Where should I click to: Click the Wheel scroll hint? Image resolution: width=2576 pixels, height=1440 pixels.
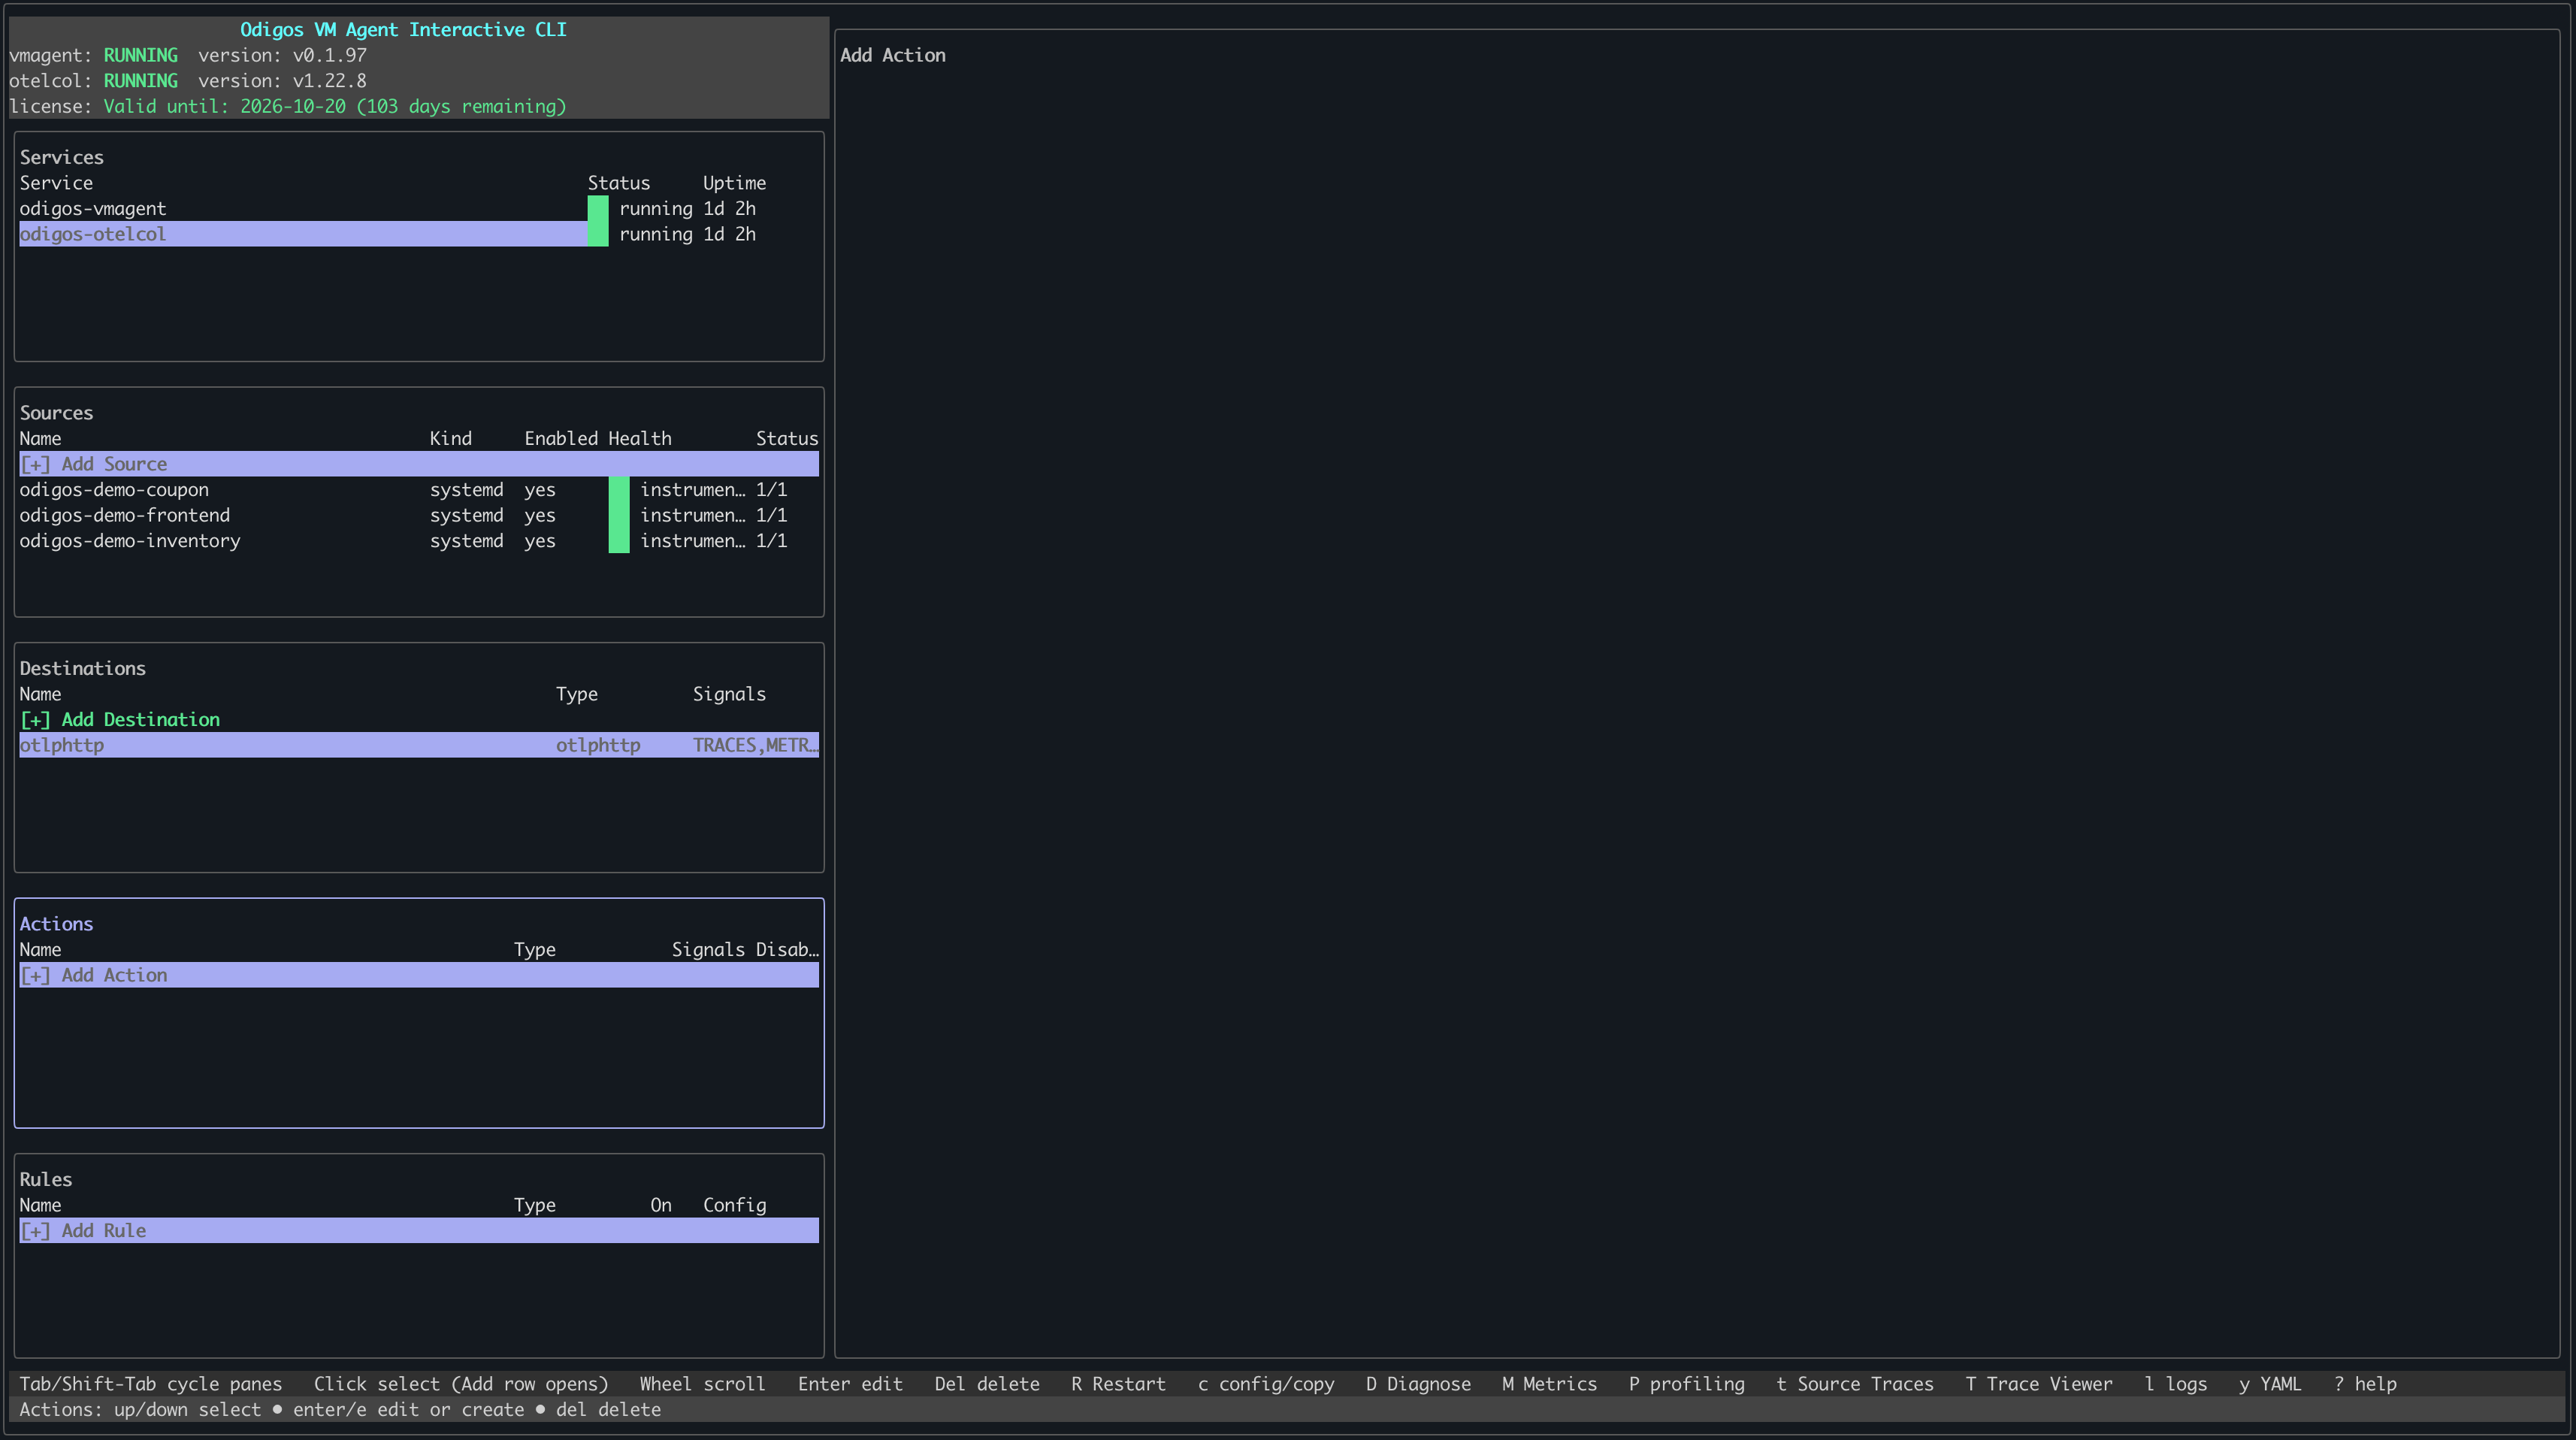(x=702, y=1384)
